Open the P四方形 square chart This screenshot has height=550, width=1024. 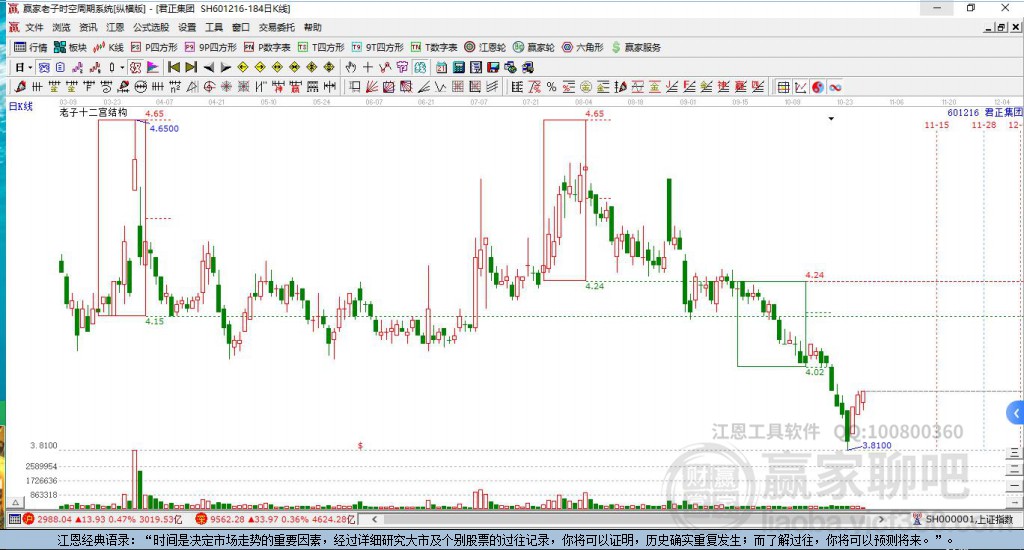pos(154,47)
